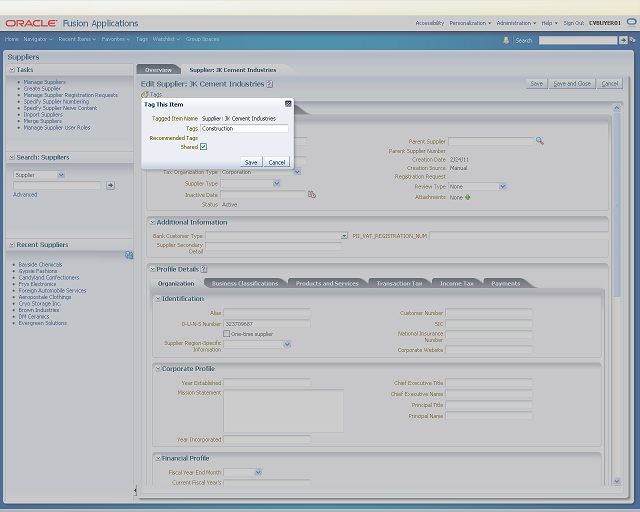Image resolution: width=640 pixels, height=512 pixels.
Task: Open Inactive Date calendar picker
Action: click(312, 195)
